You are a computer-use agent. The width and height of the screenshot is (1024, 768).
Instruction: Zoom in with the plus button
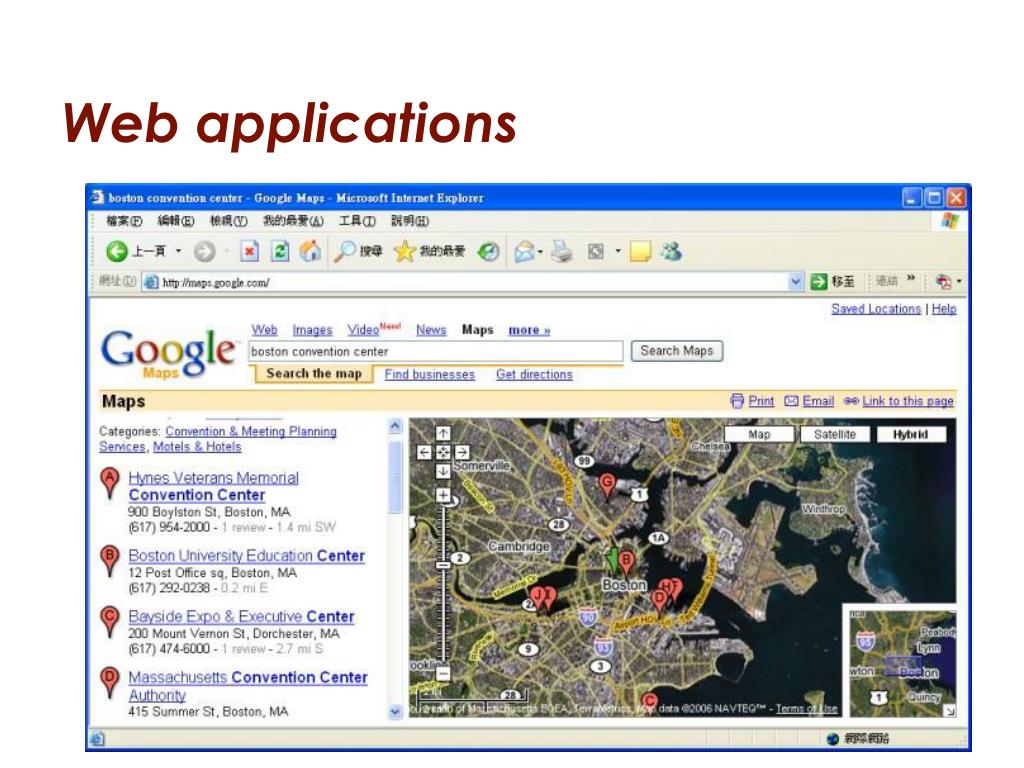point(443,496)
